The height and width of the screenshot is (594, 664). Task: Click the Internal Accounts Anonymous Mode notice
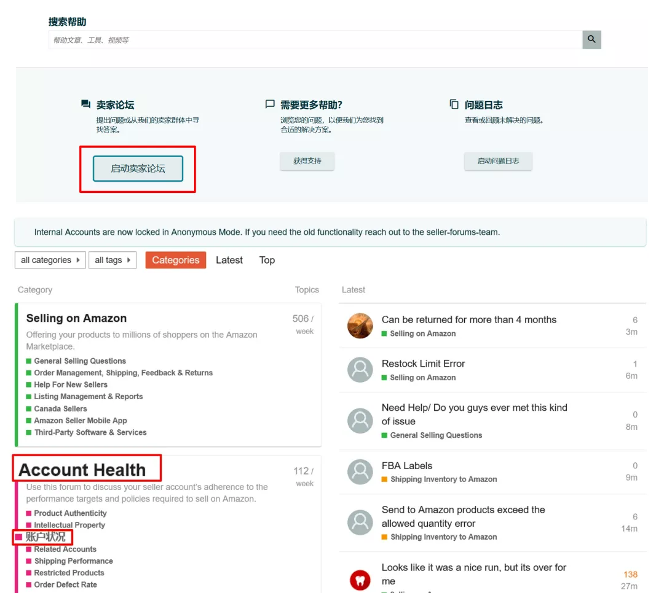coord(330,232)
